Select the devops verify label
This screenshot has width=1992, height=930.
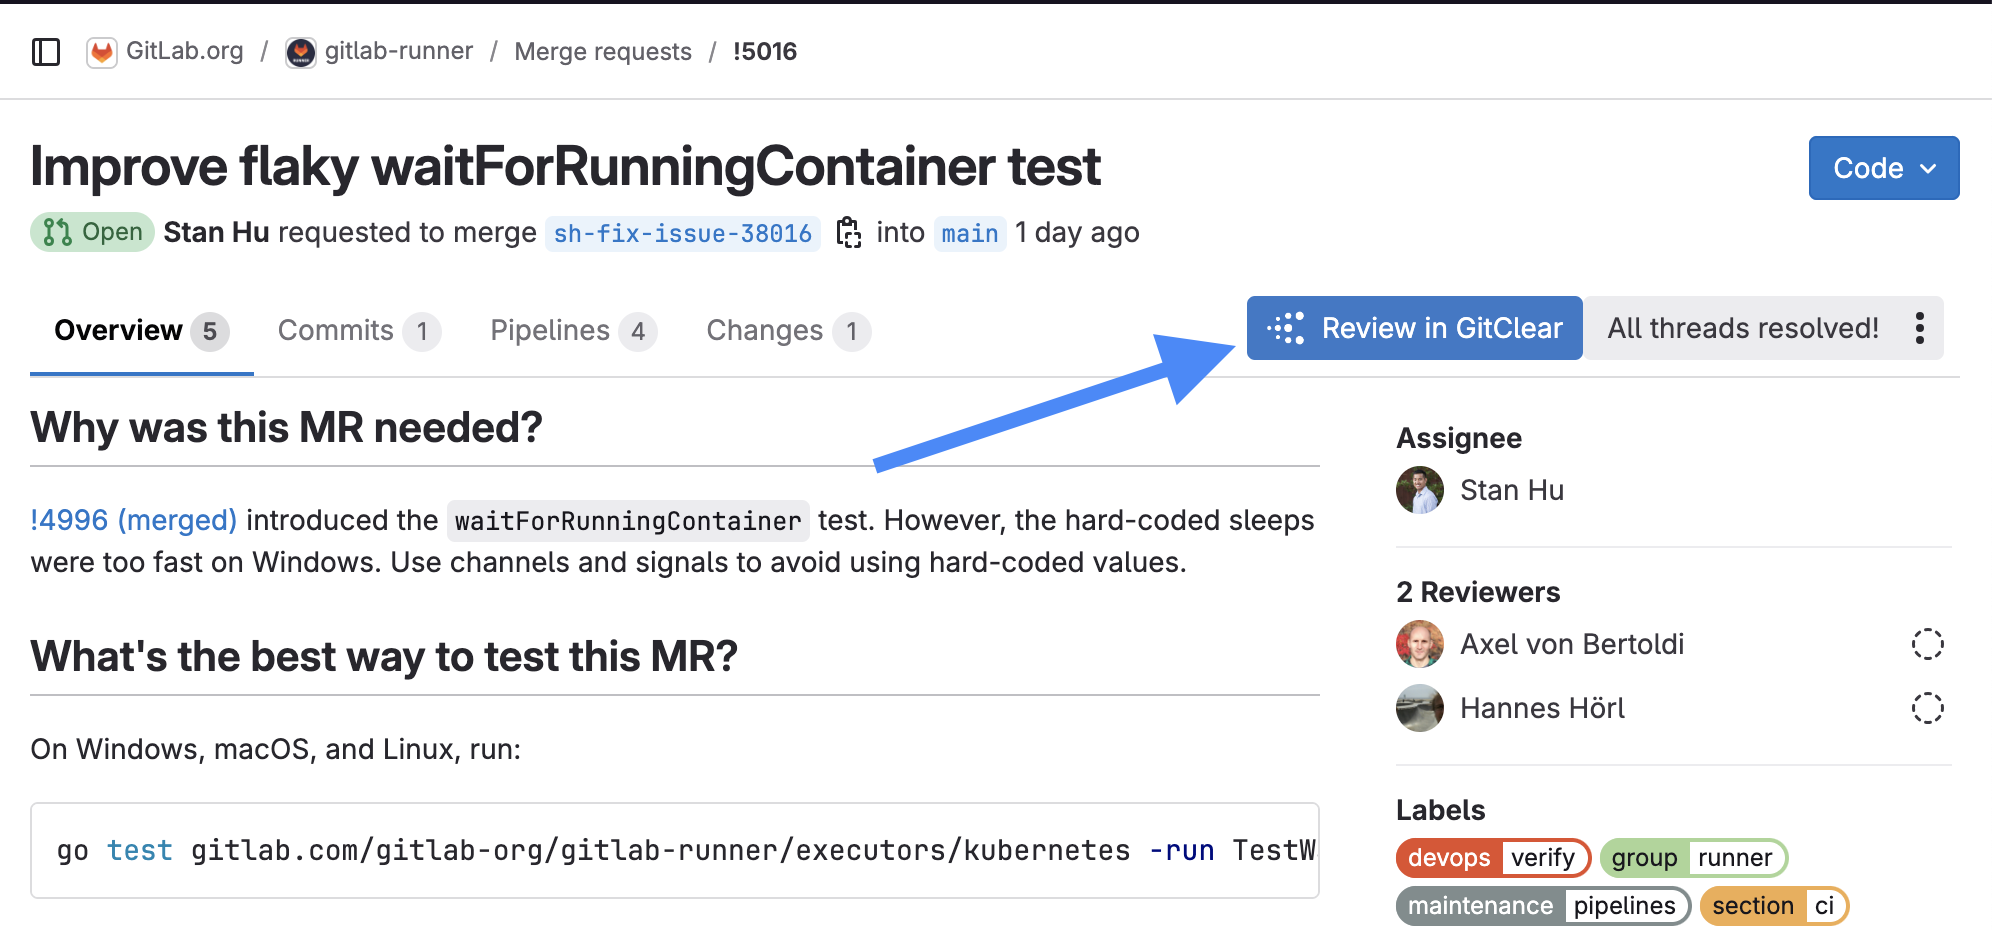[1492, 858]
